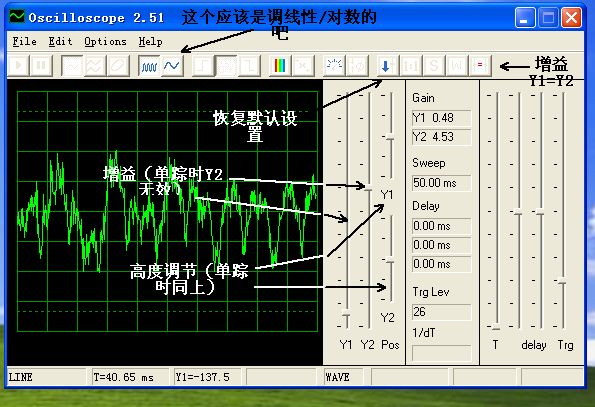Screen dimensions: 595x407
Task: Reset defaults with blue down-arrow icon
Action: pyautogui.click(x=387, y=66)
